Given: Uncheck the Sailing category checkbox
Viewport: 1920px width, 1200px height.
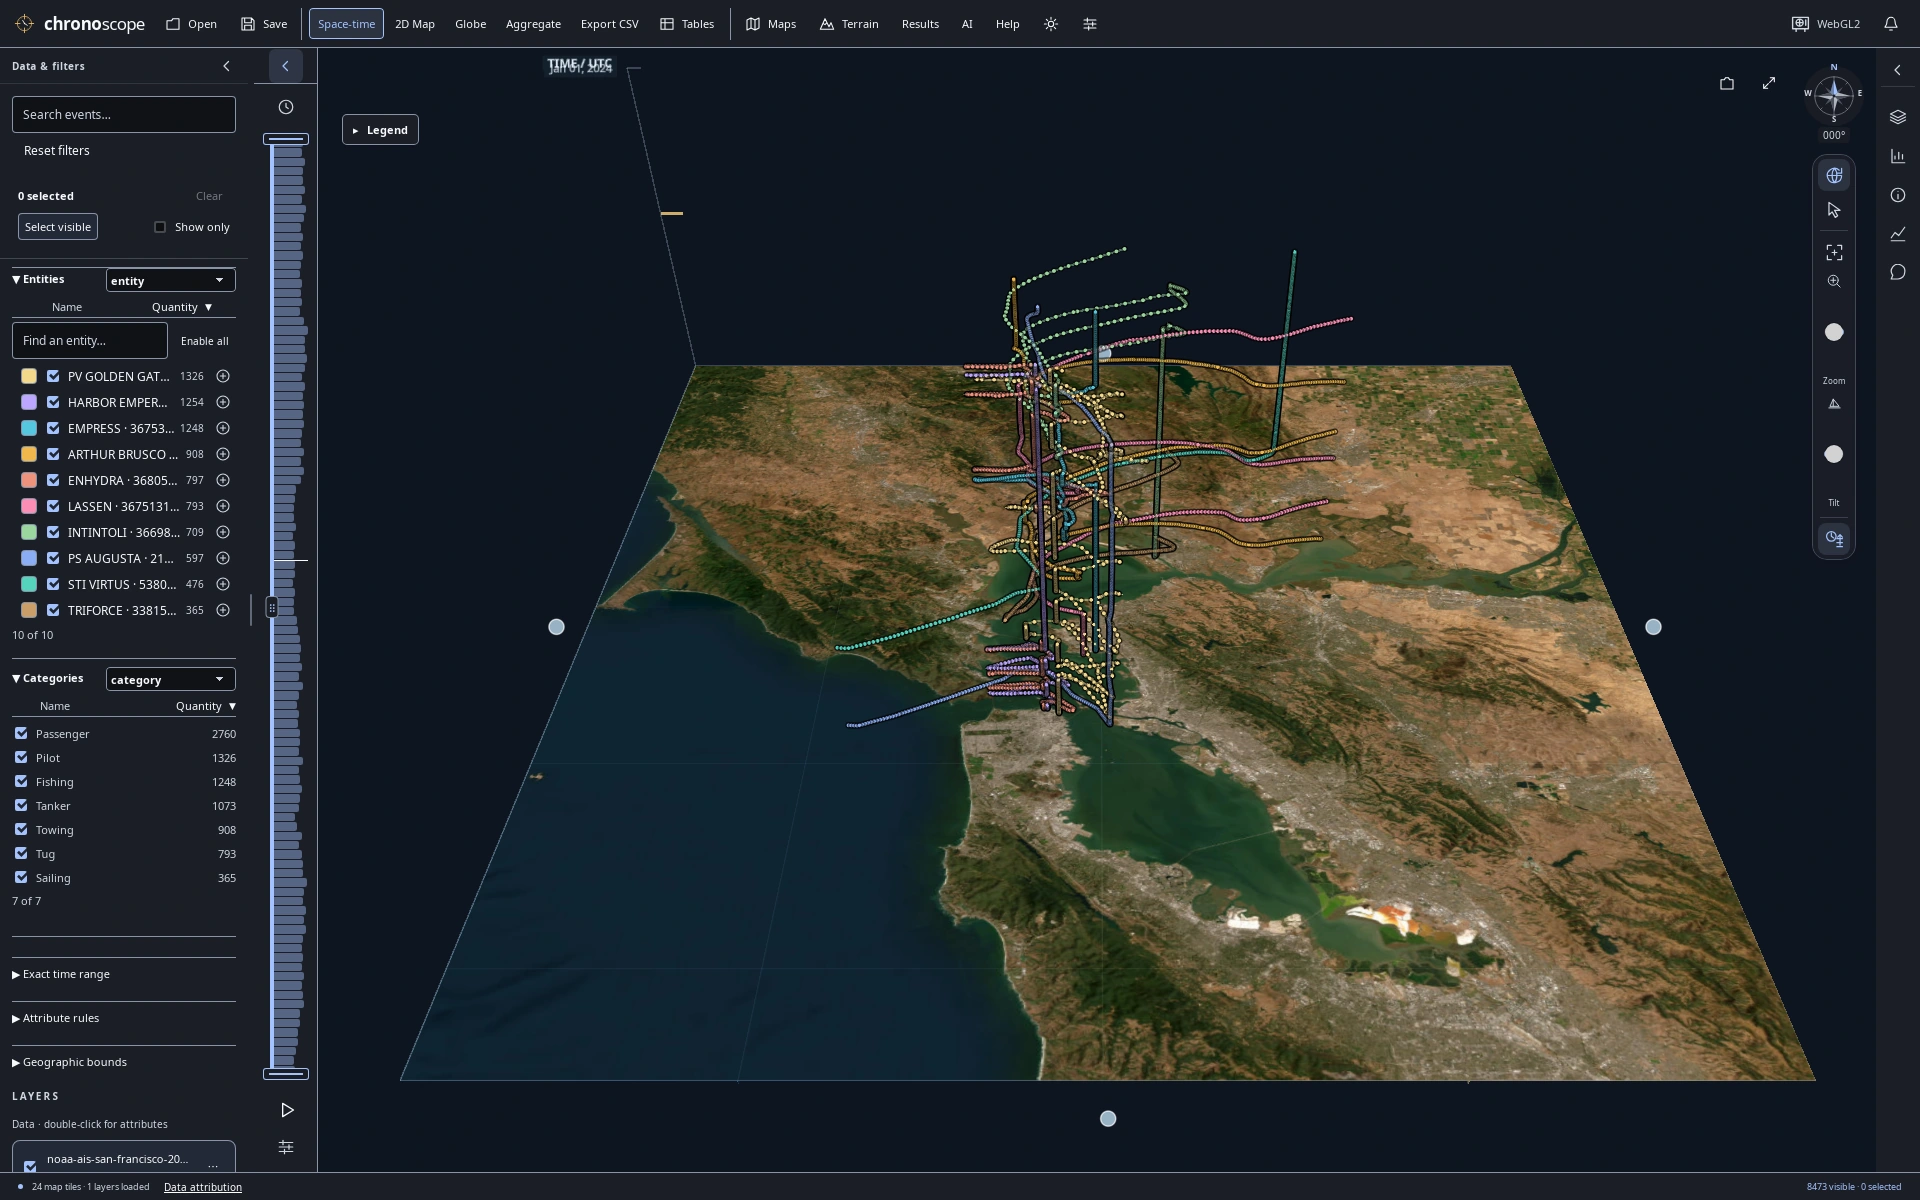Looking at the screenshot, I should pyautogui.click(x=21, y=877).
